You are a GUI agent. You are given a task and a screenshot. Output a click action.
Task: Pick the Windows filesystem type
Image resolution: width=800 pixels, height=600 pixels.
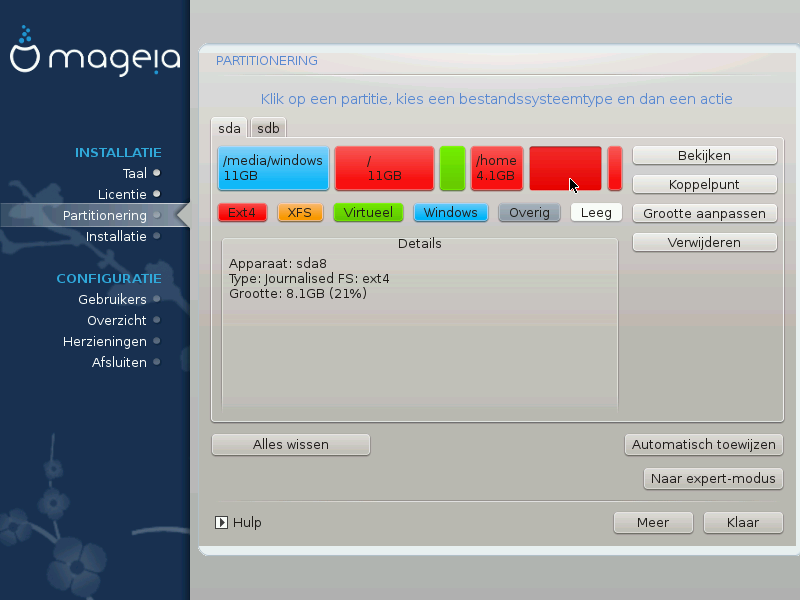coord(451,212)
